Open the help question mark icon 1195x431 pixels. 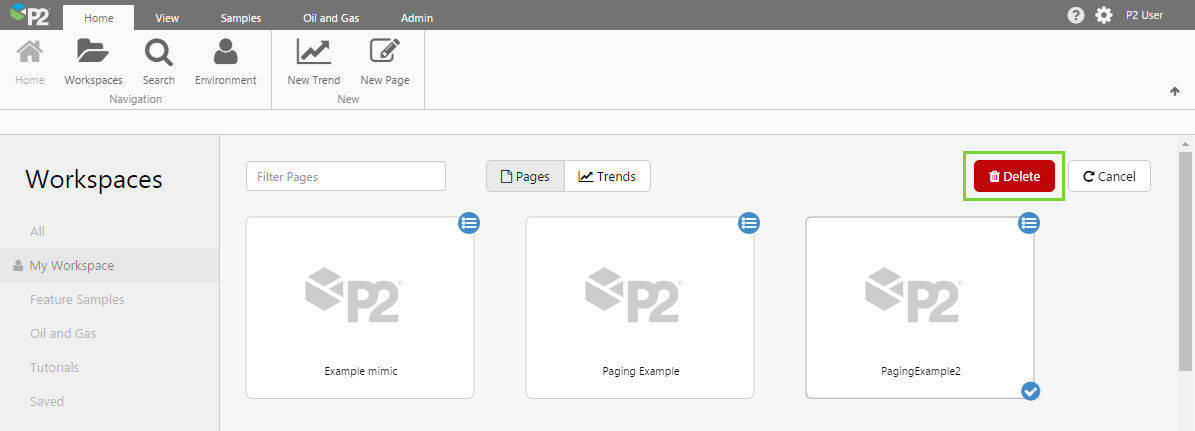[1076, 15]
